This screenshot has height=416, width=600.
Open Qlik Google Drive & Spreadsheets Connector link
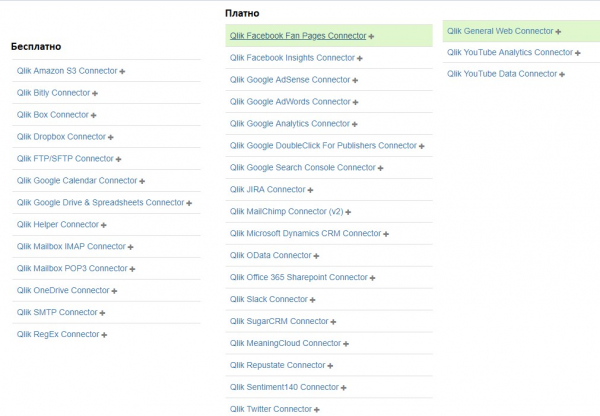point(100,202)
